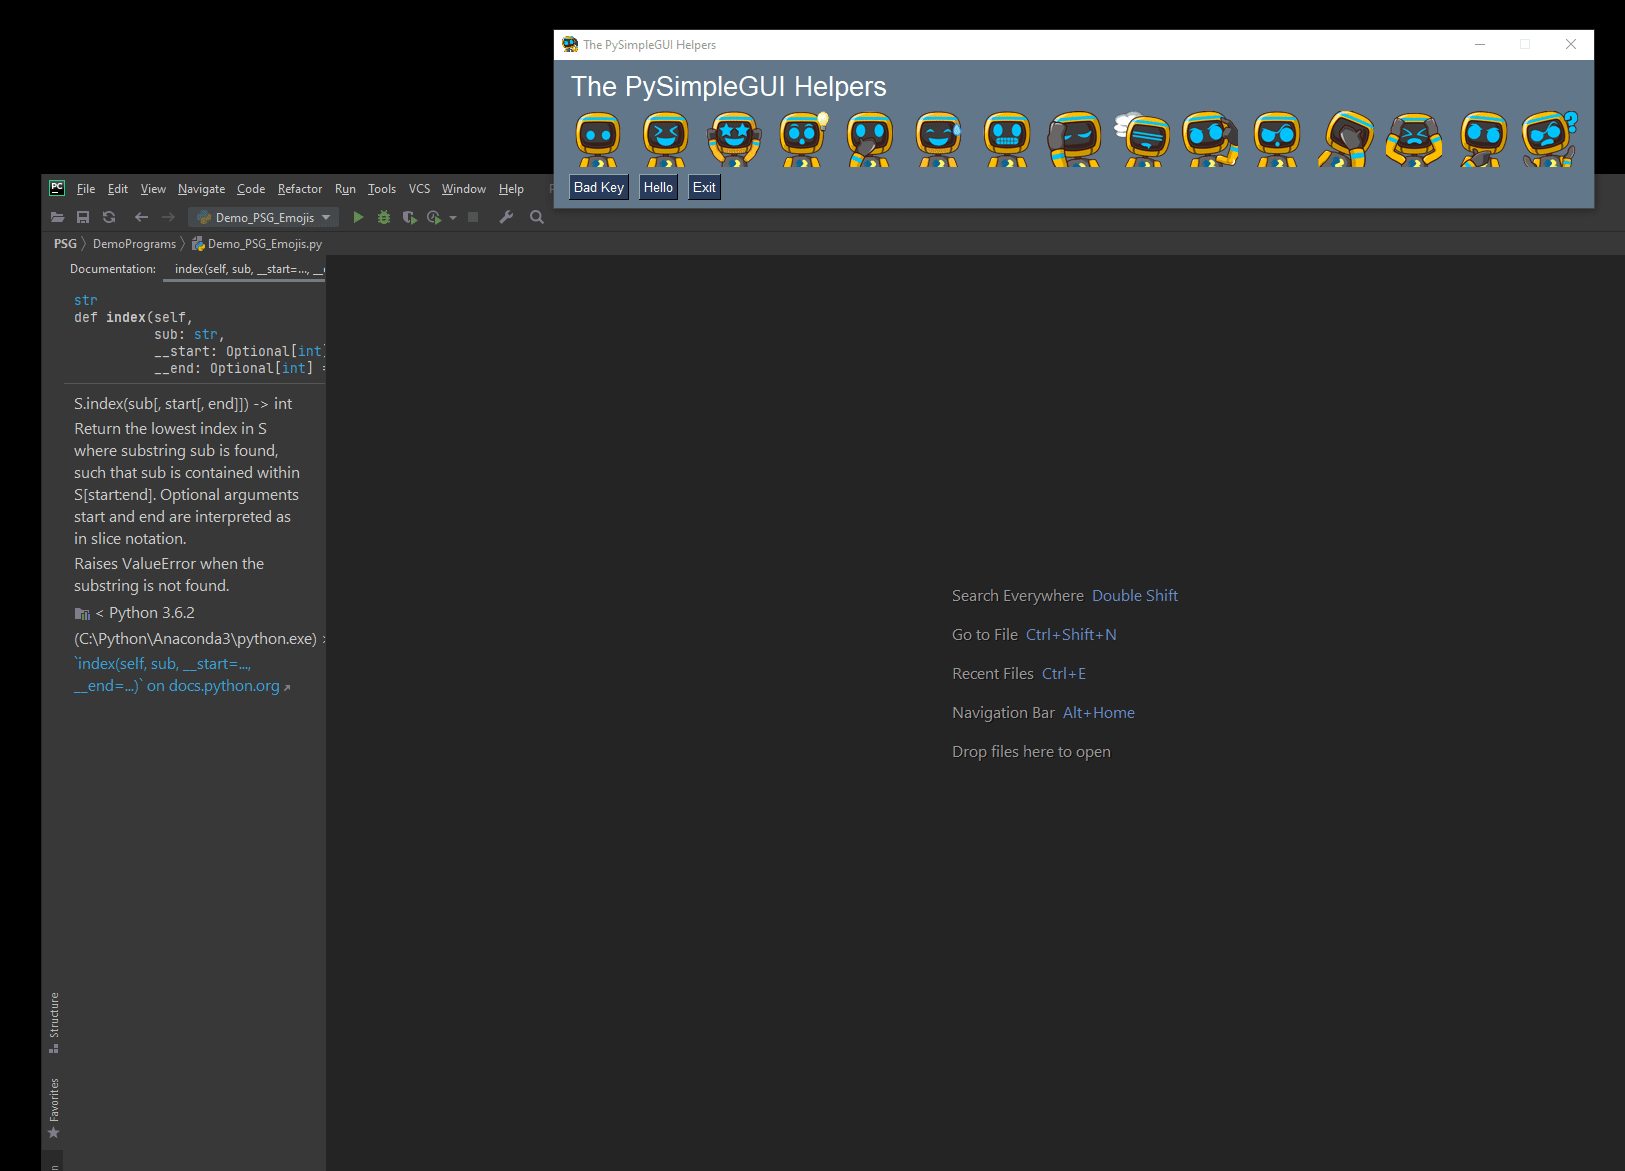Open the docs.python.org link for index

point(182,675)
